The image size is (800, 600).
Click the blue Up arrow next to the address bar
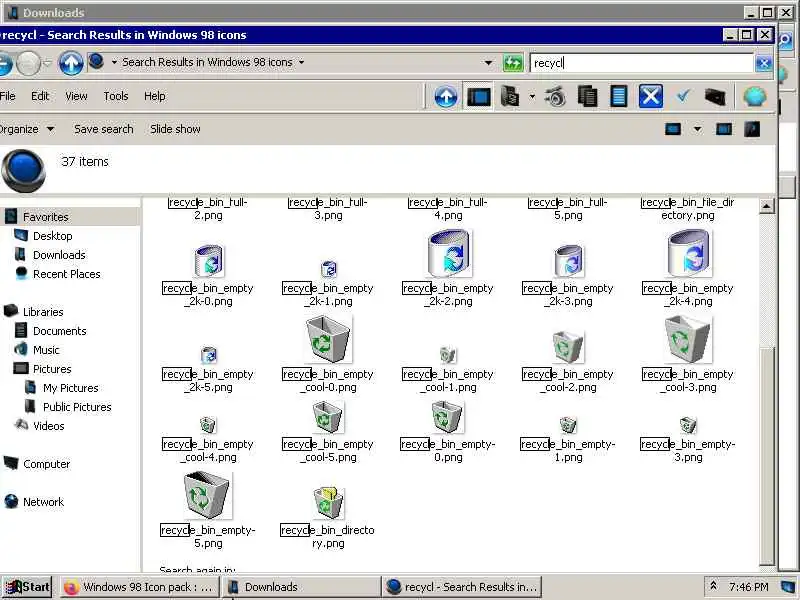coord(71,63)
